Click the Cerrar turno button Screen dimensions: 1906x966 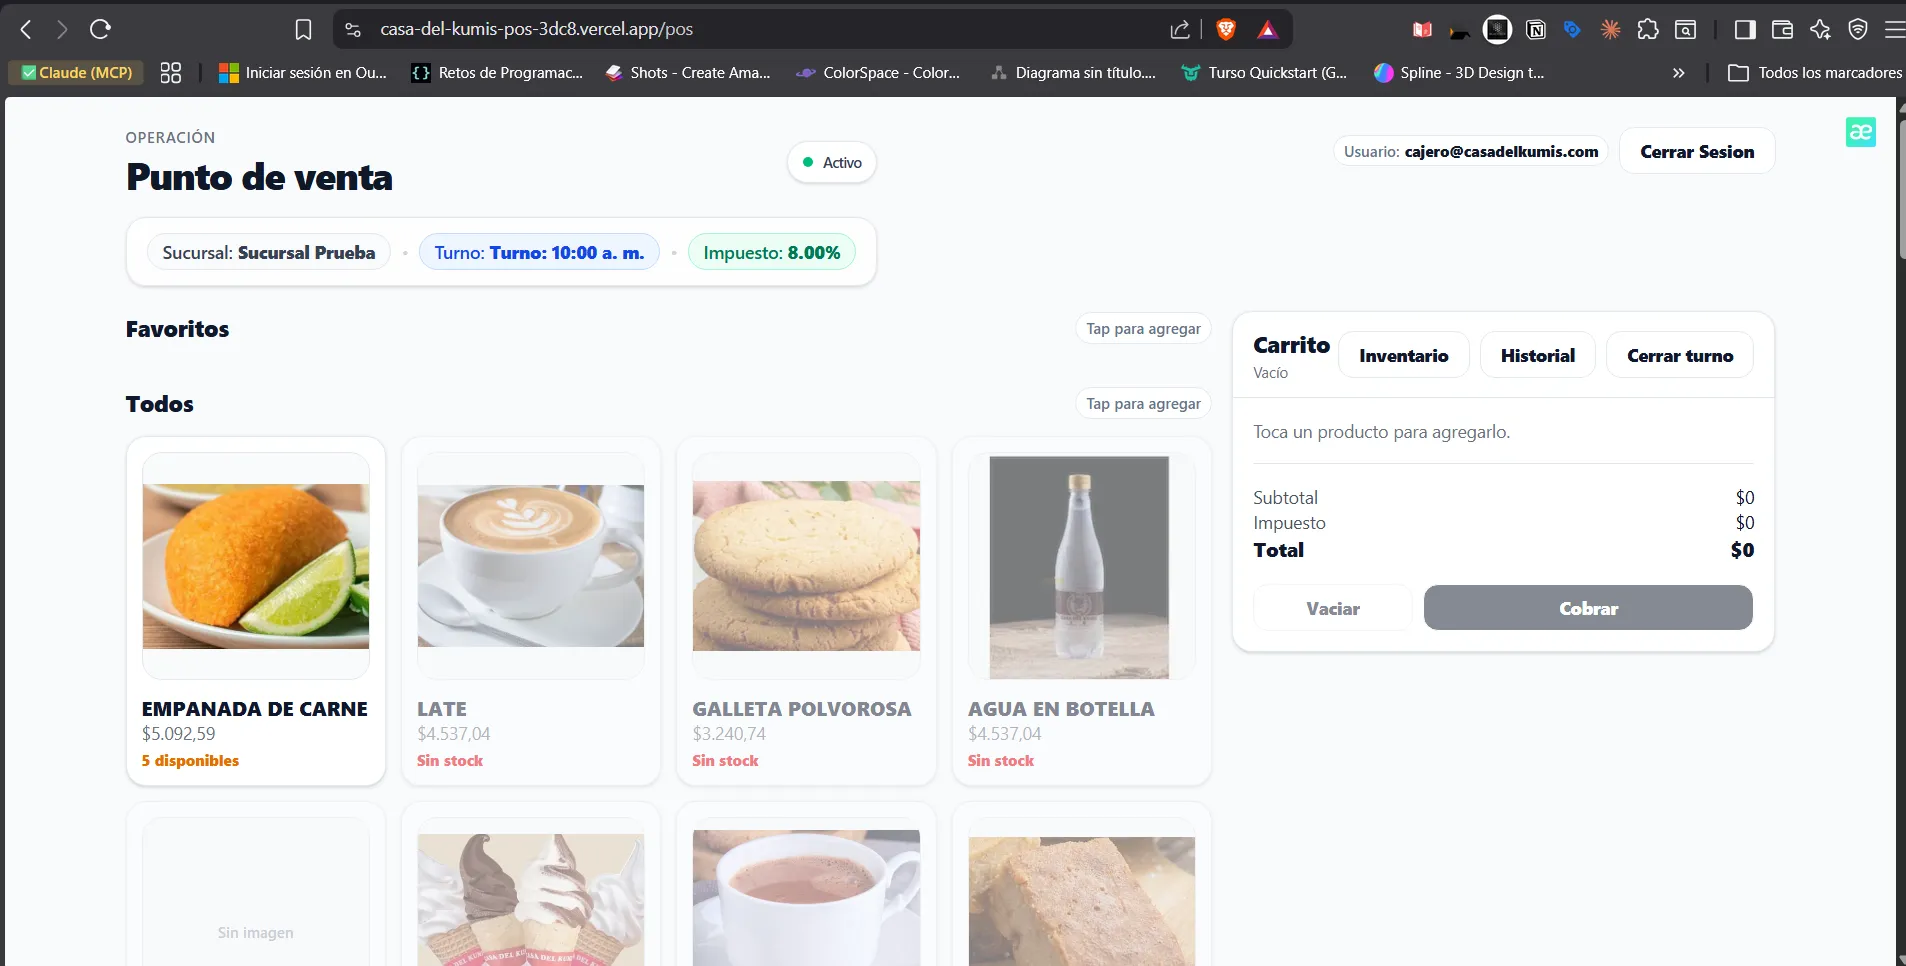point(1680,355)
